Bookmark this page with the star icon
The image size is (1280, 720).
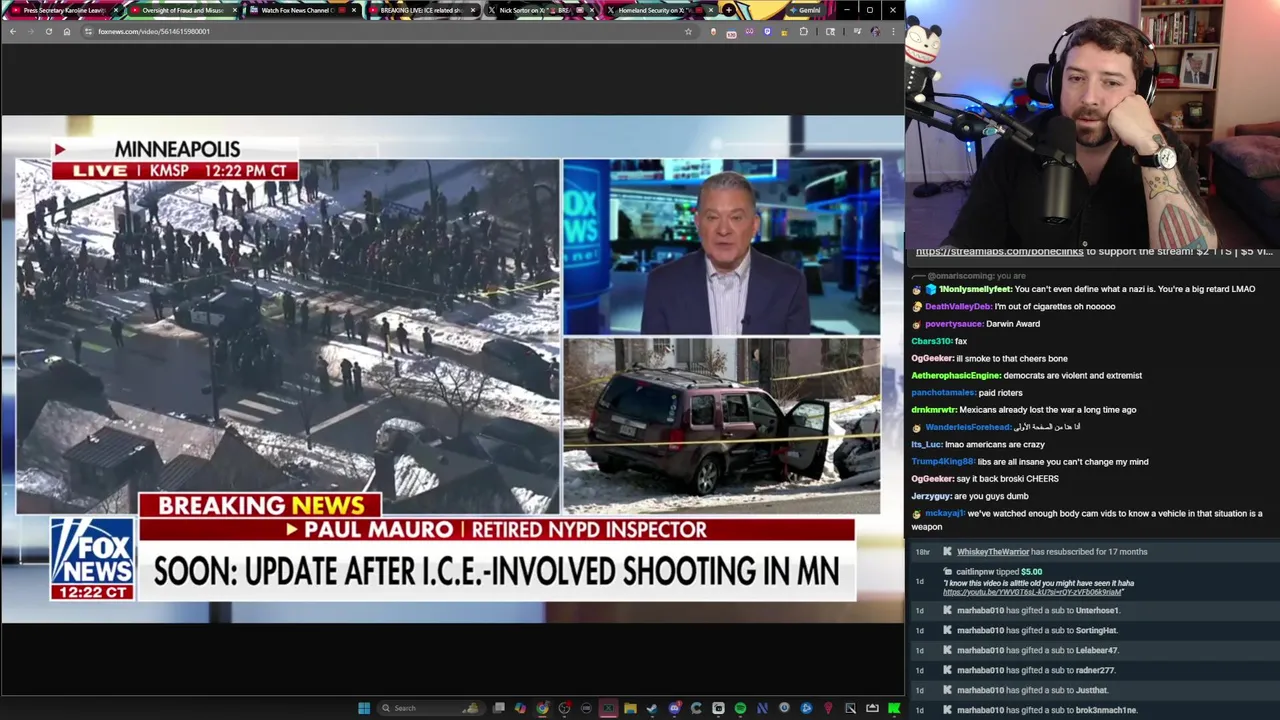[x=688, y=31]
